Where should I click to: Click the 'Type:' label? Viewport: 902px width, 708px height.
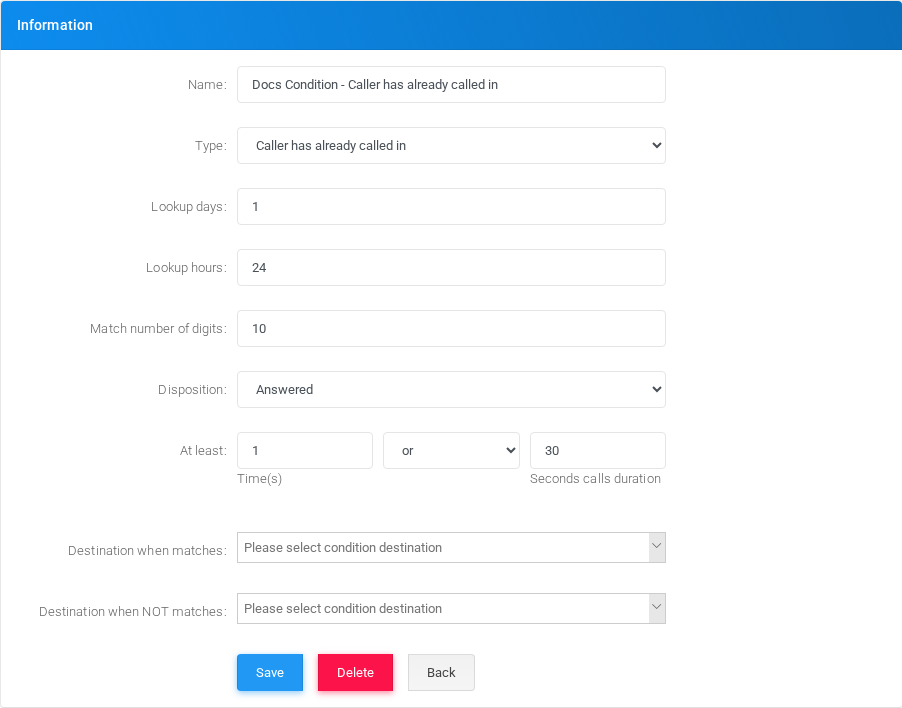(211, 146)
